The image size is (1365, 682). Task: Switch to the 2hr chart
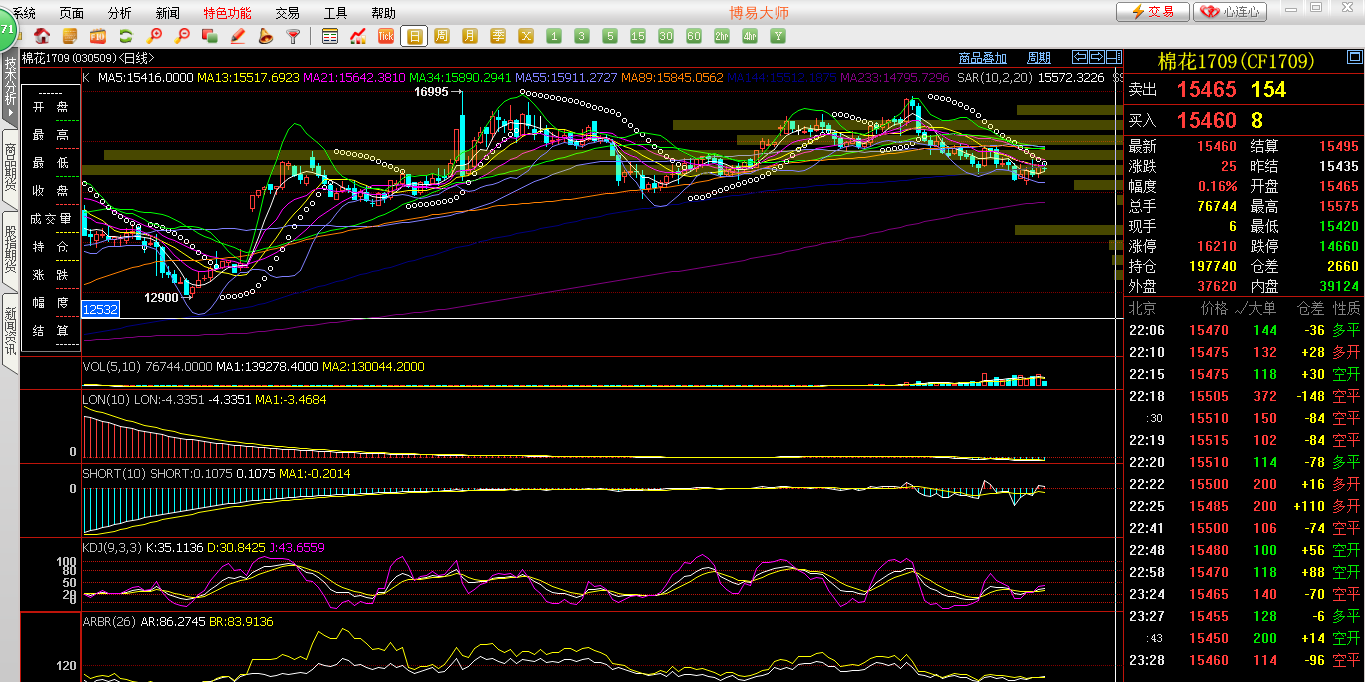[x=722, y=36]
